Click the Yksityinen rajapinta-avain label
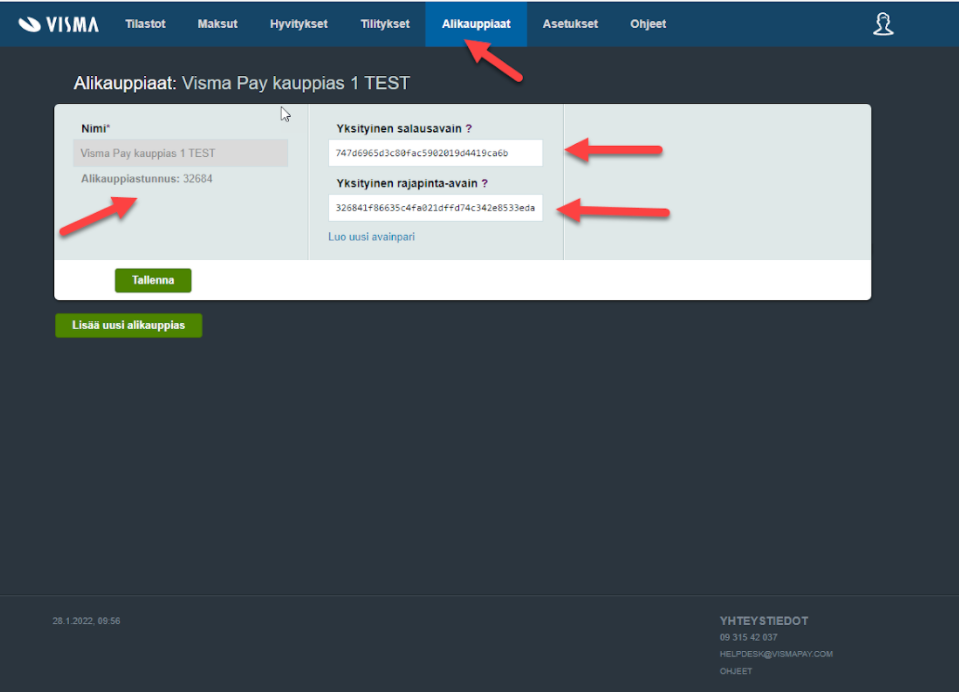 (x=407, y=183)
